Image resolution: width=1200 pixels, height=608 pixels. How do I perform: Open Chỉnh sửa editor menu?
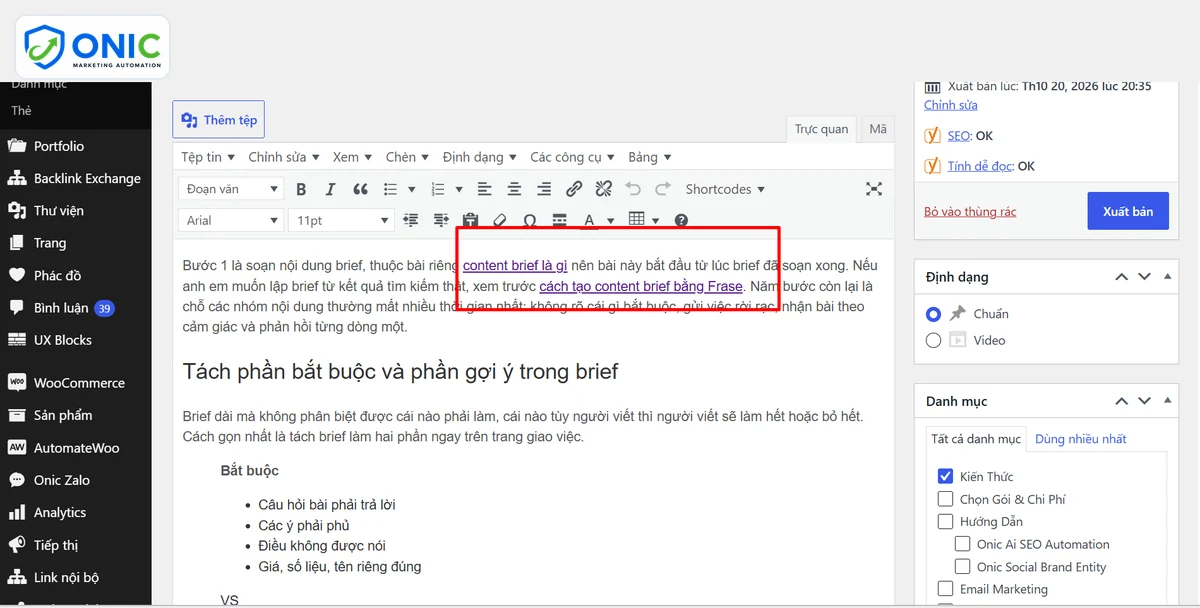pos(284,157)
